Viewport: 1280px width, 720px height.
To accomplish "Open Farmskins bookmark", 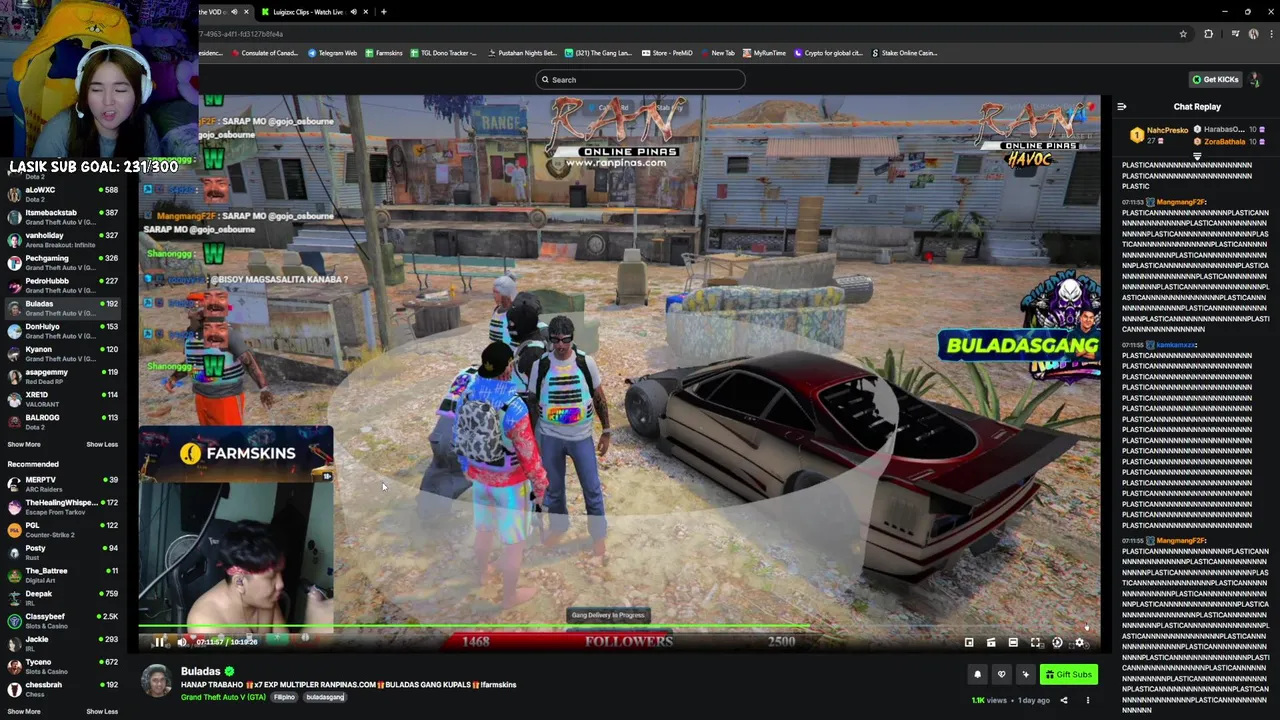I will (384, 53).
